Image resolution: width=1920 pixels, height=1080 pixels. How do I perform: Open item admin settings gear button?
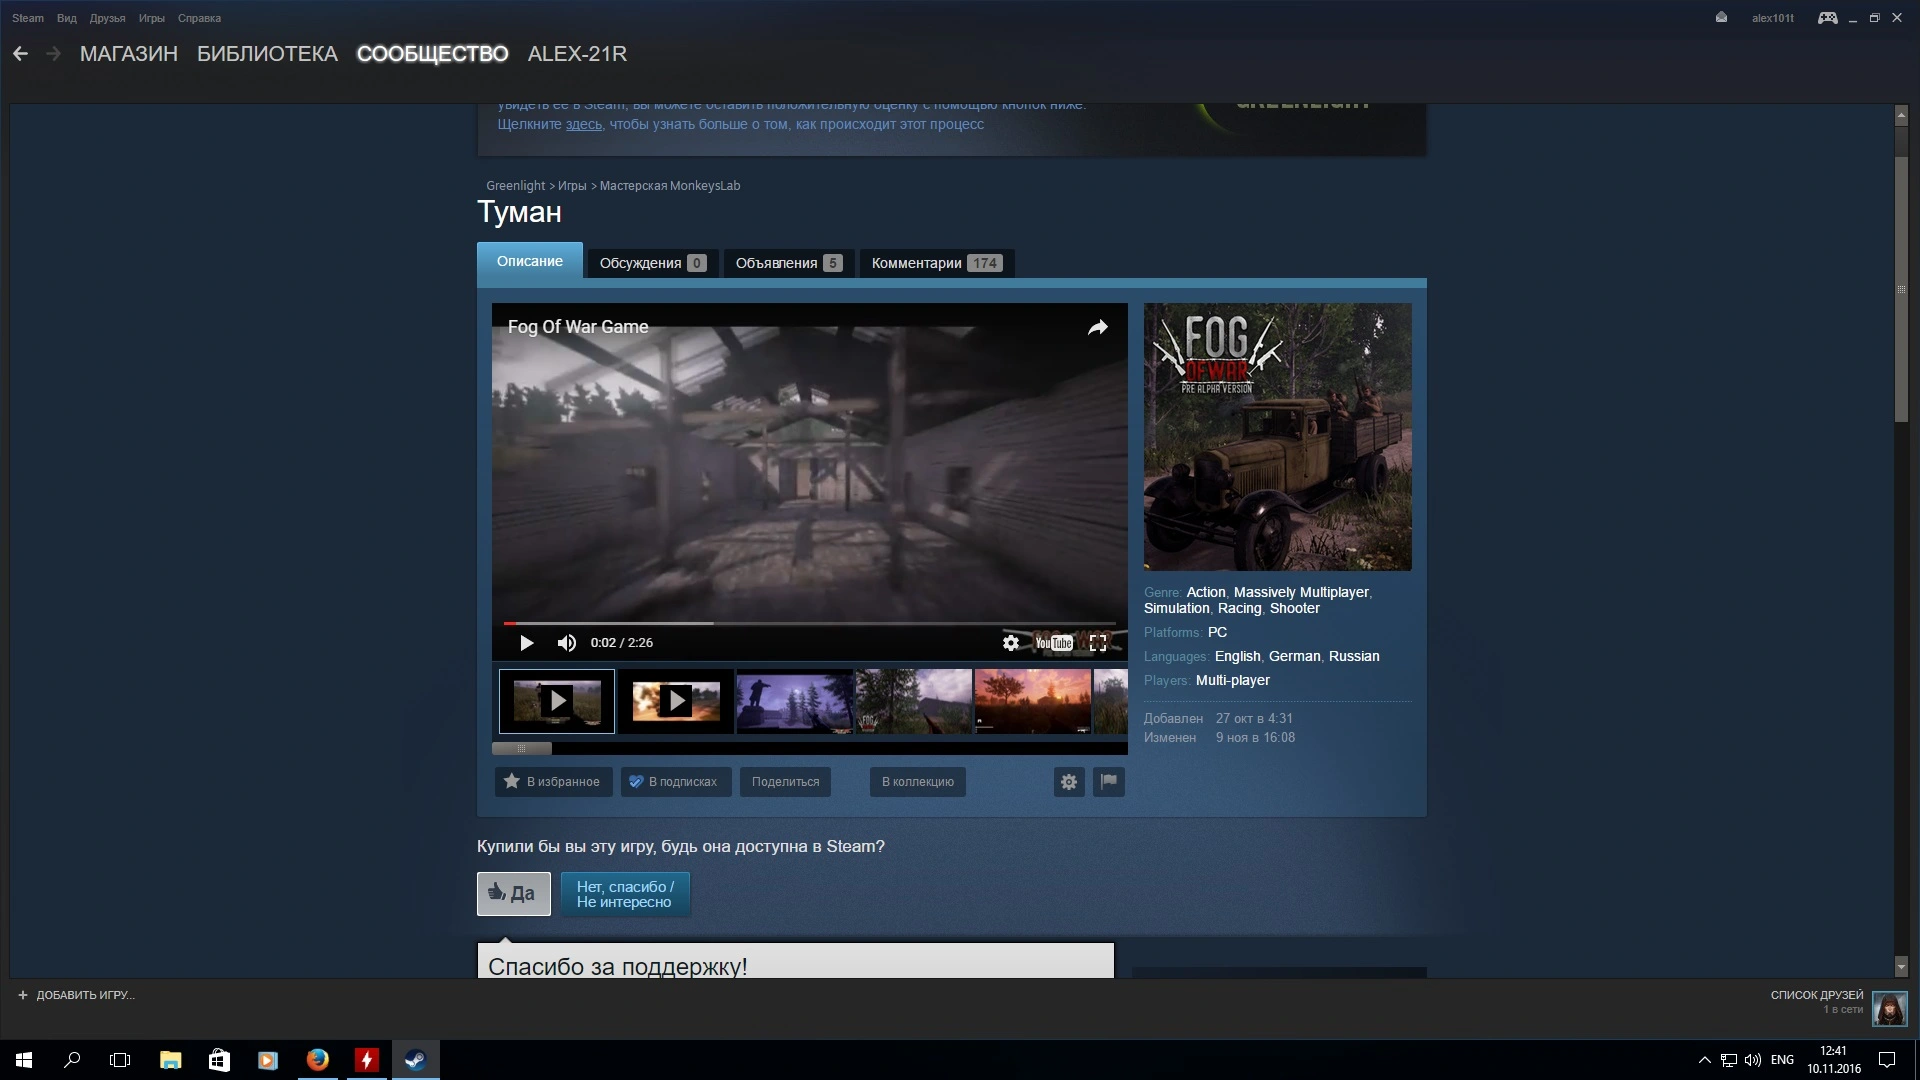tap(1069, 782)
